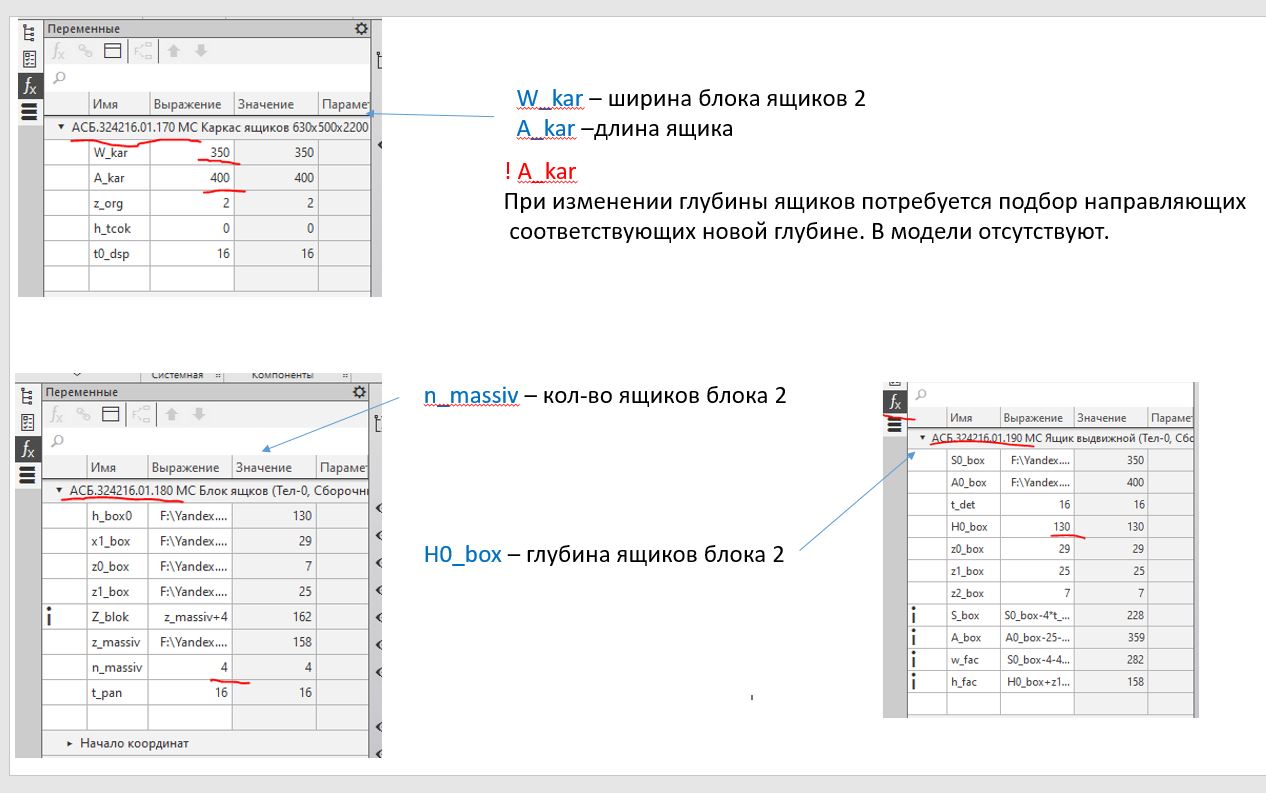Select the A0_box variable name
The image size is (1266, 793).
[968, 483]
